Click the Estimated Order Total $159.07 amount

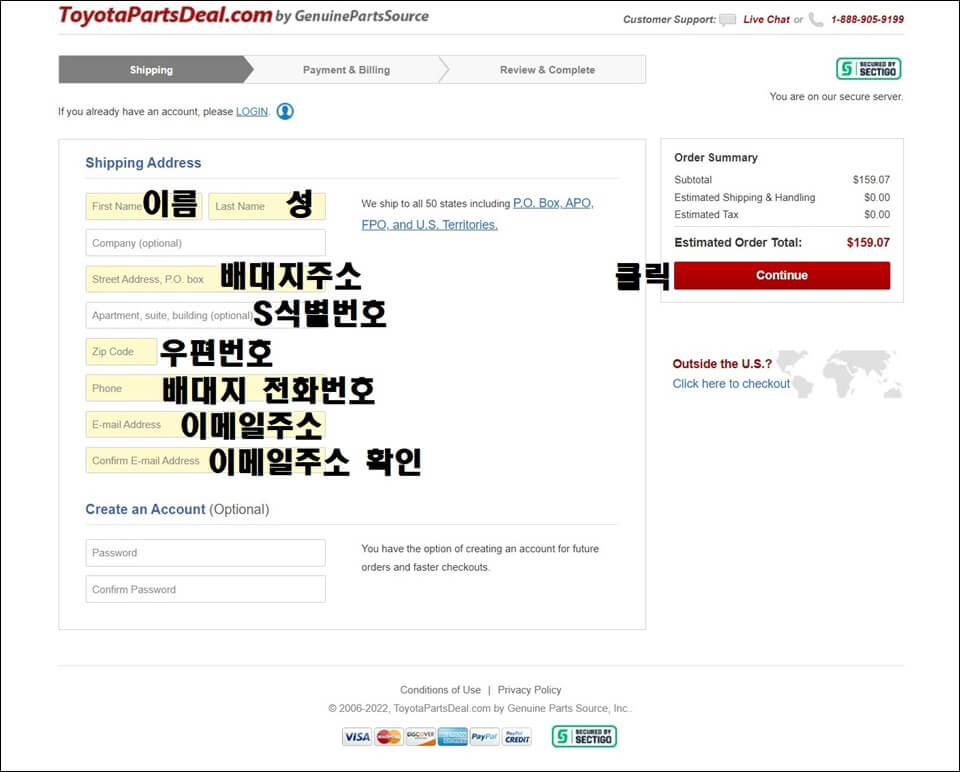pyautogui.click(x=868, y=242)
